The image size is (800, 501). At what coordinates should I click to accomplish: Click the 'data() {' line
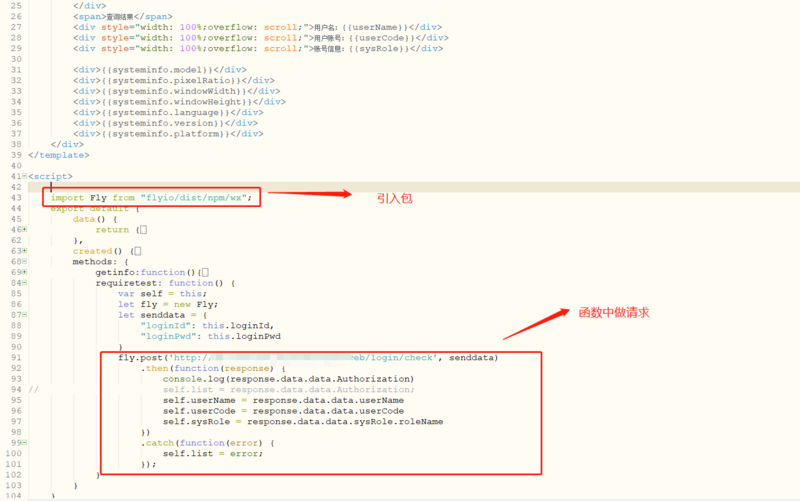click(x=95, y=219)
